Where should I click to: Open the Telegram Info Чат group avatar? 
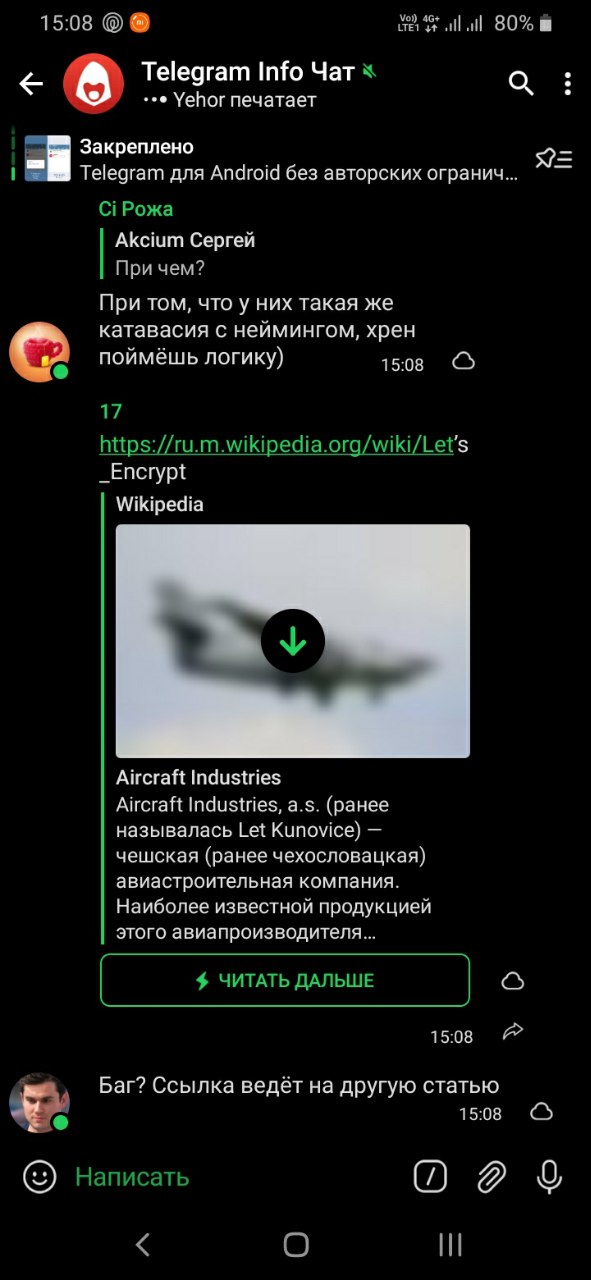coord(94,84)
